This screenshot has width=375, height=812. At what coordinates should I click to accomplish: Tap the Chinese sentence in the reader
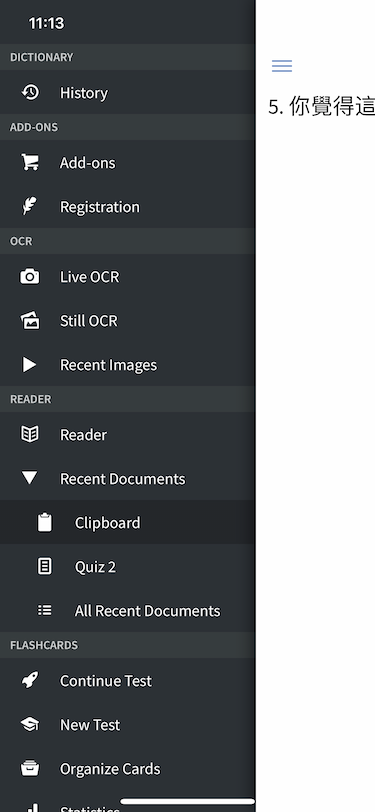point(321,106)
